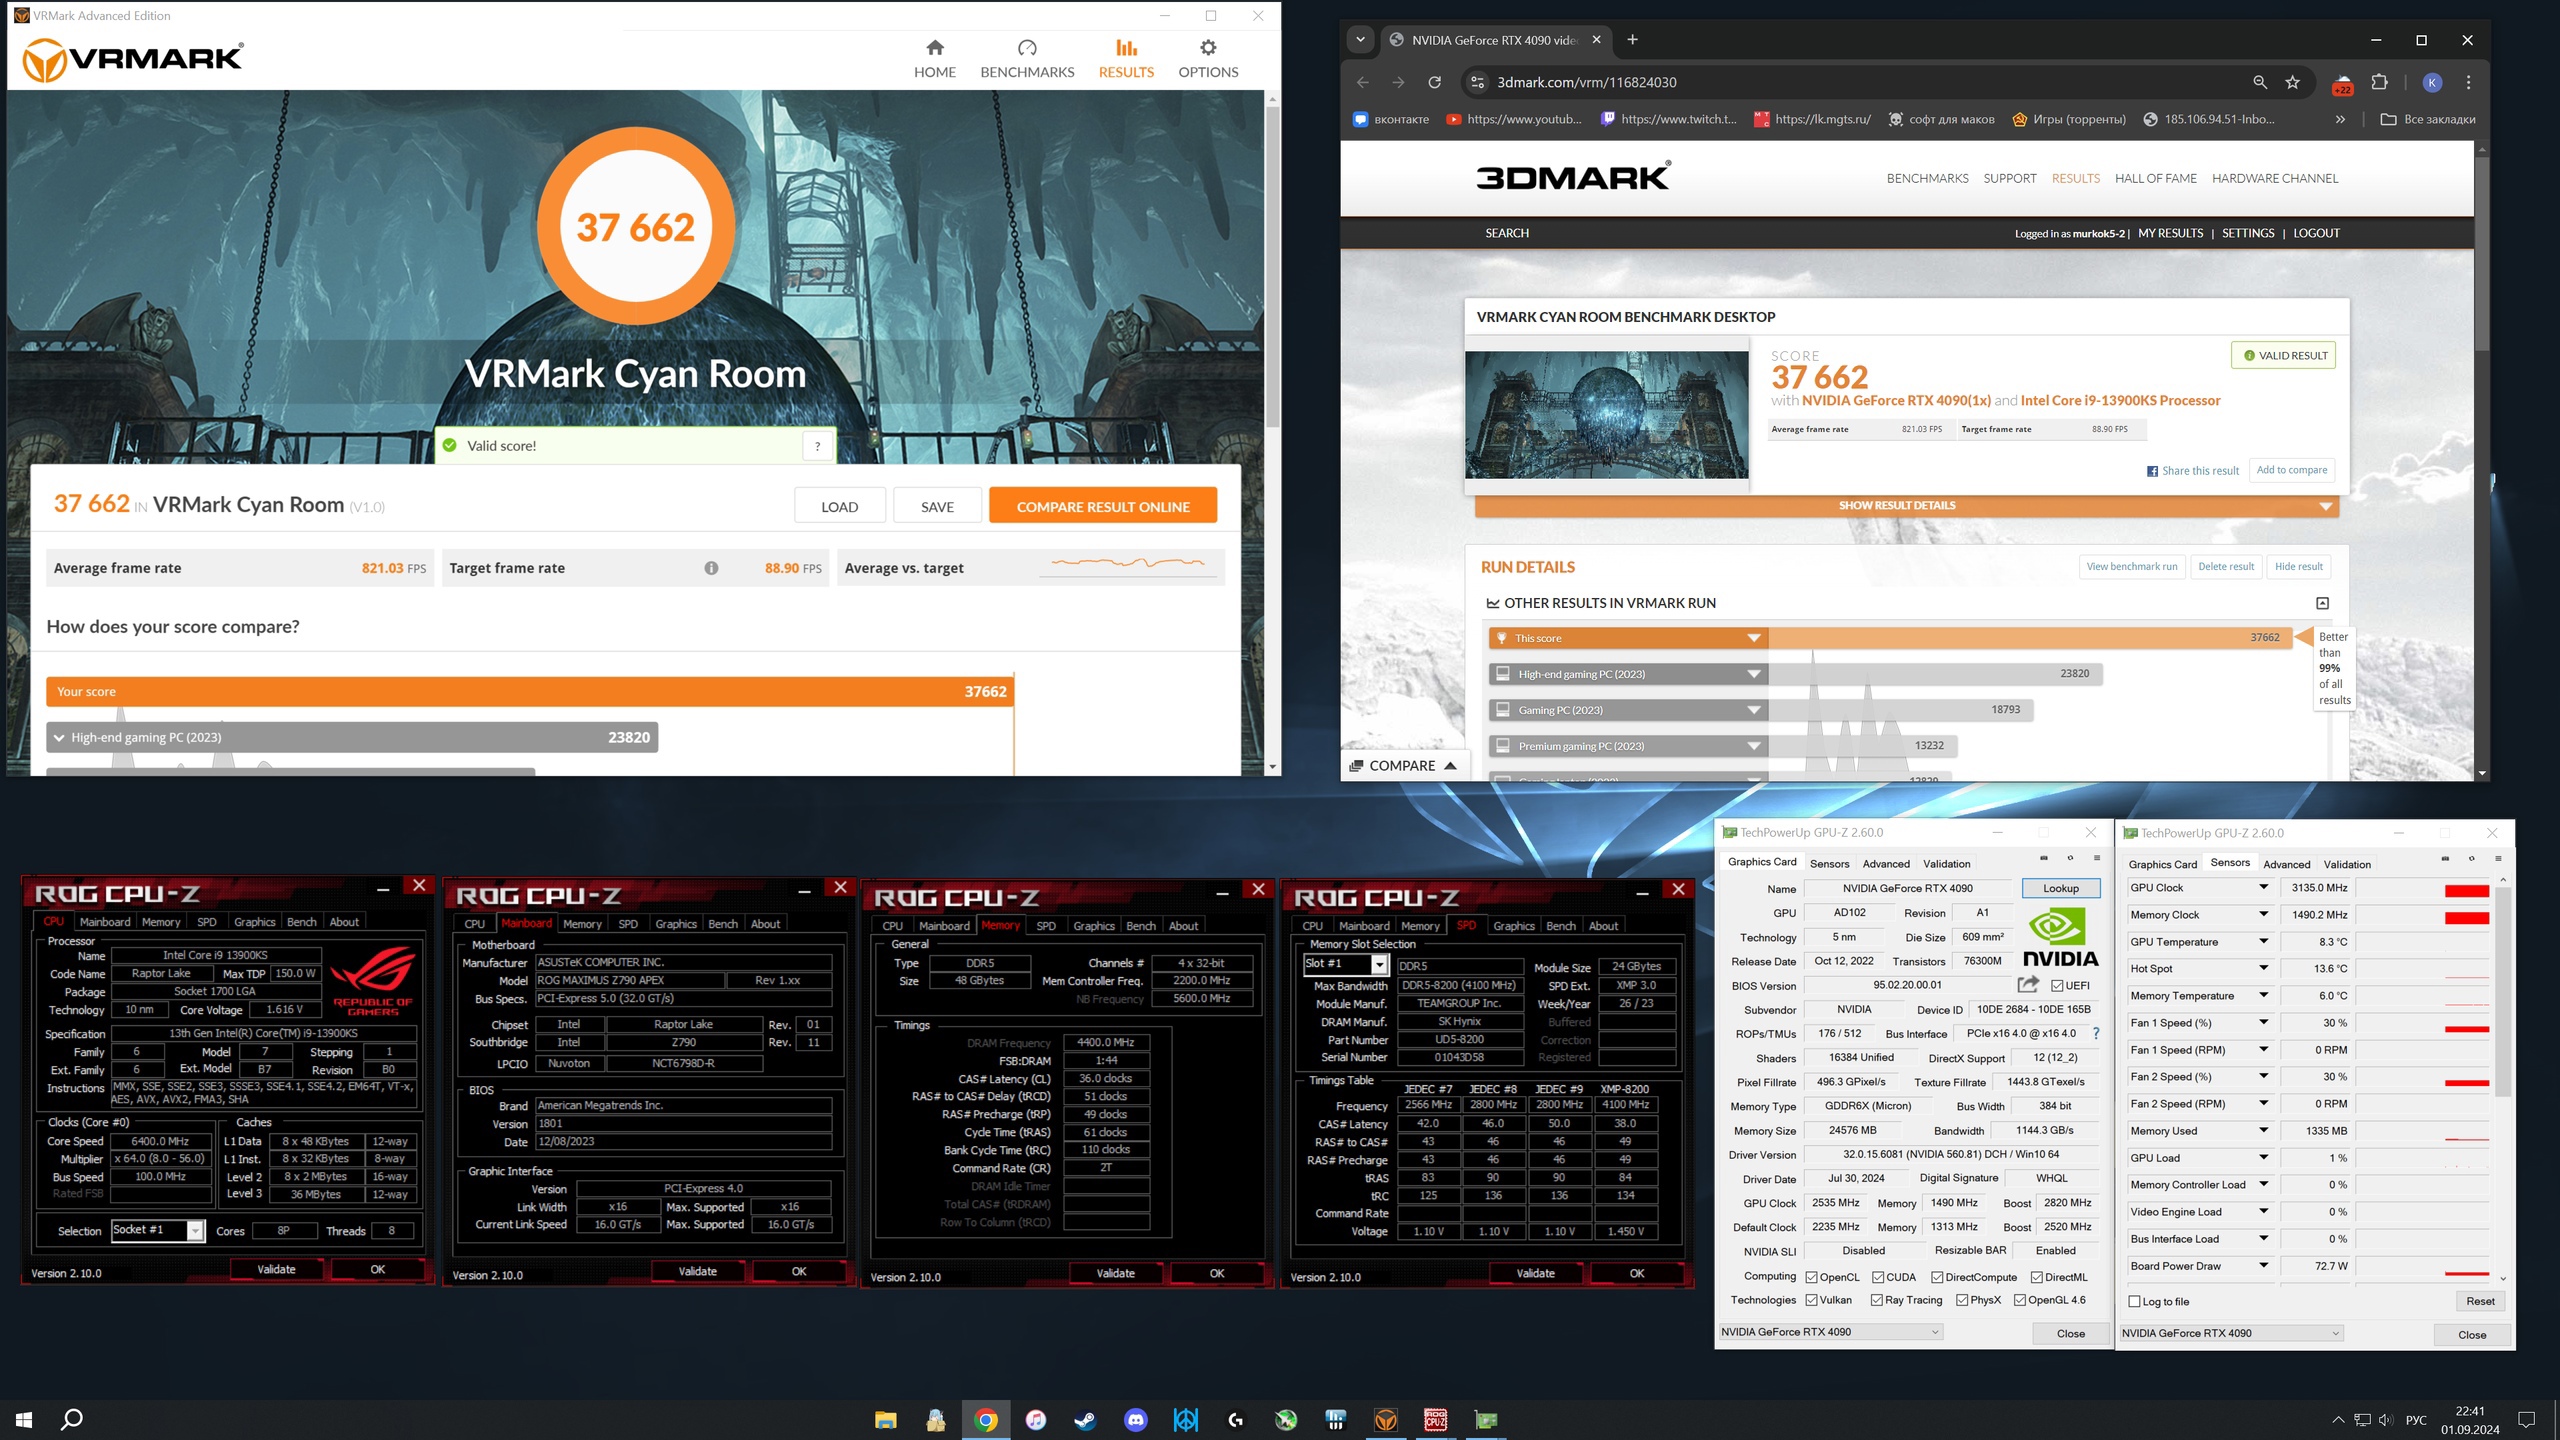The image size is (2560, 1440).
Task: Open the Slot #1 dropdown in CPU-Z SPD
Action: click(x=1379, y=964)
